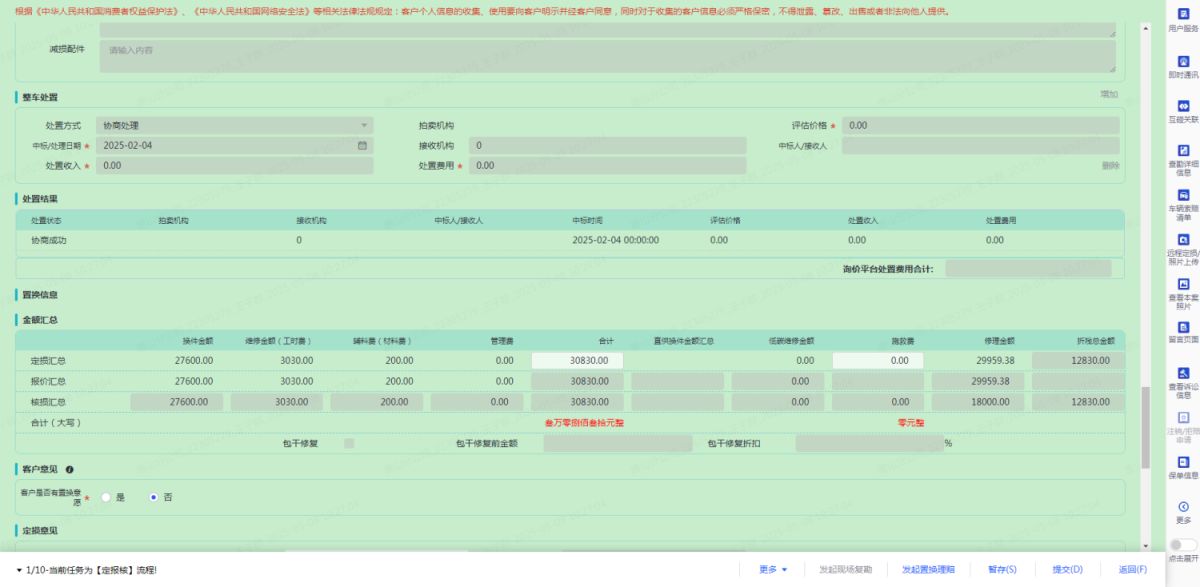The image size is (1200, 587).
Task: Click 发起置换理赔 in the bottom bar
Action: pyautogui.click(x=928, y=570)
